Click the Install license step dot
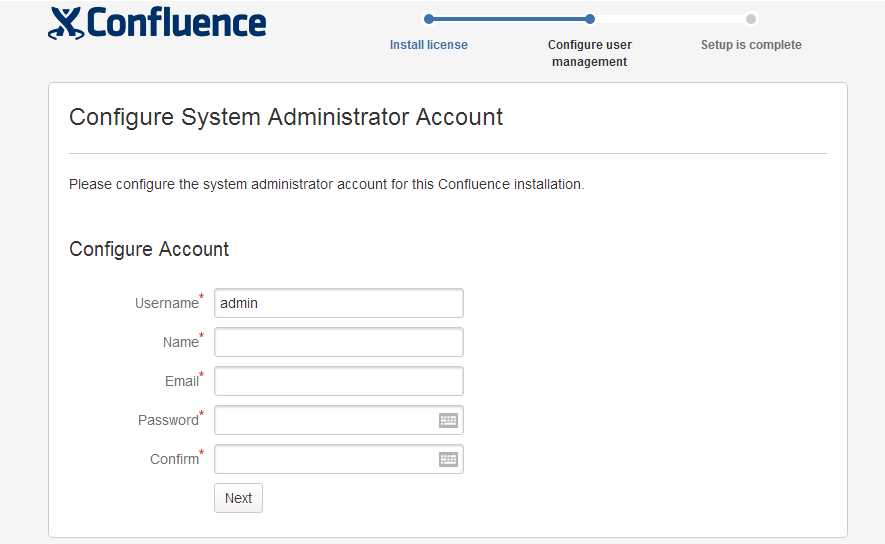 [429, 19]
